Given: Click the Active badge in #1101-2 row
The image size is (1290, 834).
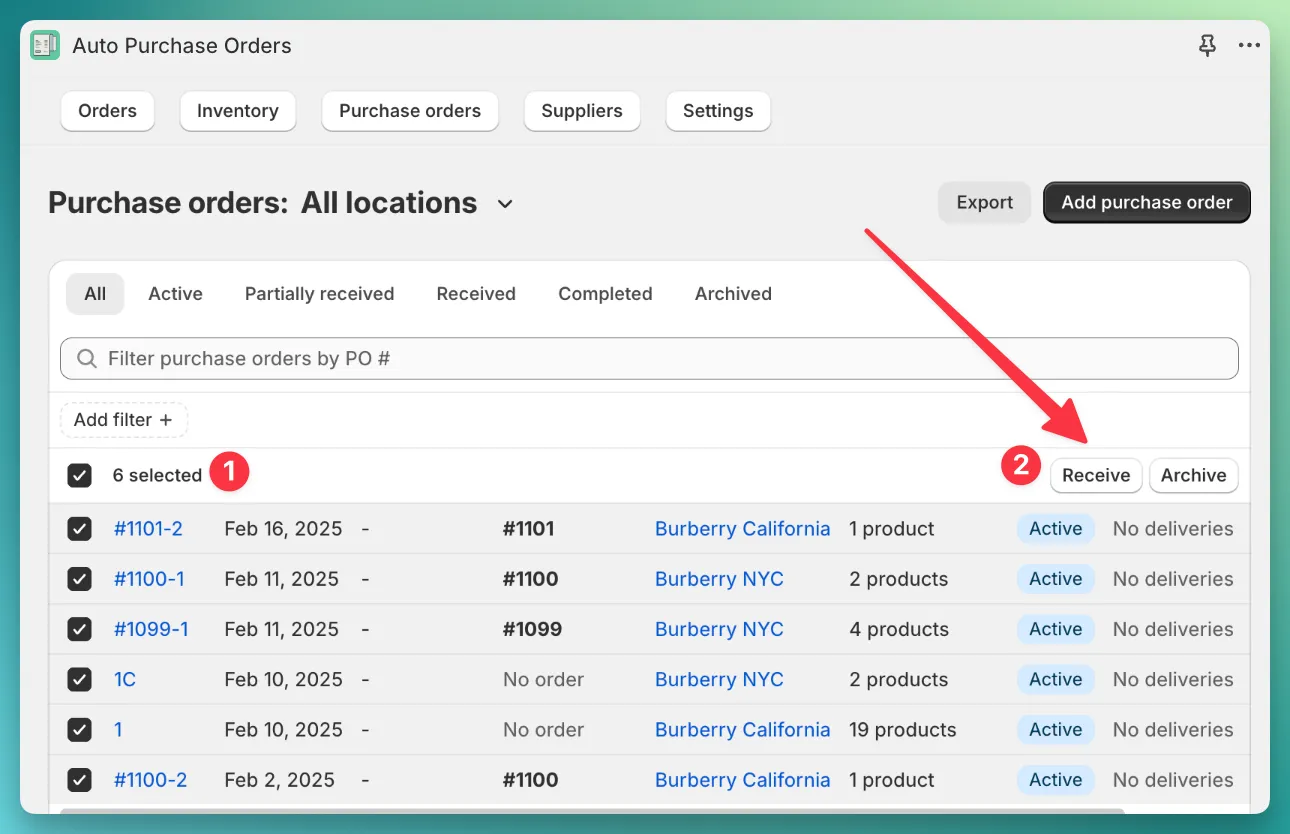Looking at the screenshot, I should click(x=1056, y=529).
